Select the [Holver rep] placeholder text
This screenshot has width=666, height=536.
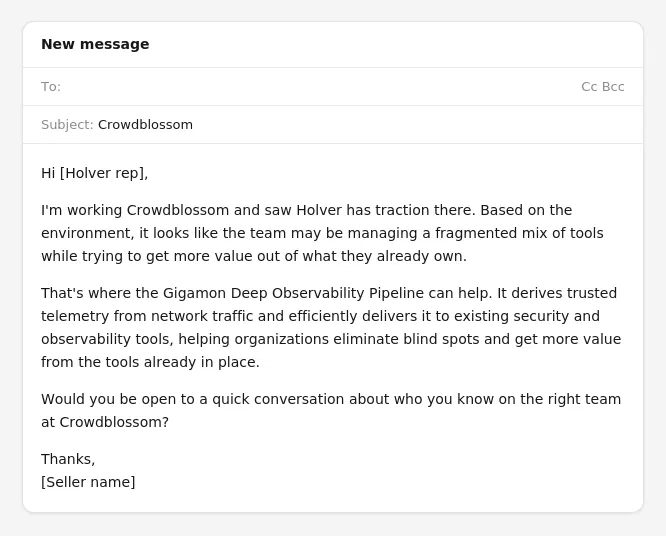click(x=104, y=173)
